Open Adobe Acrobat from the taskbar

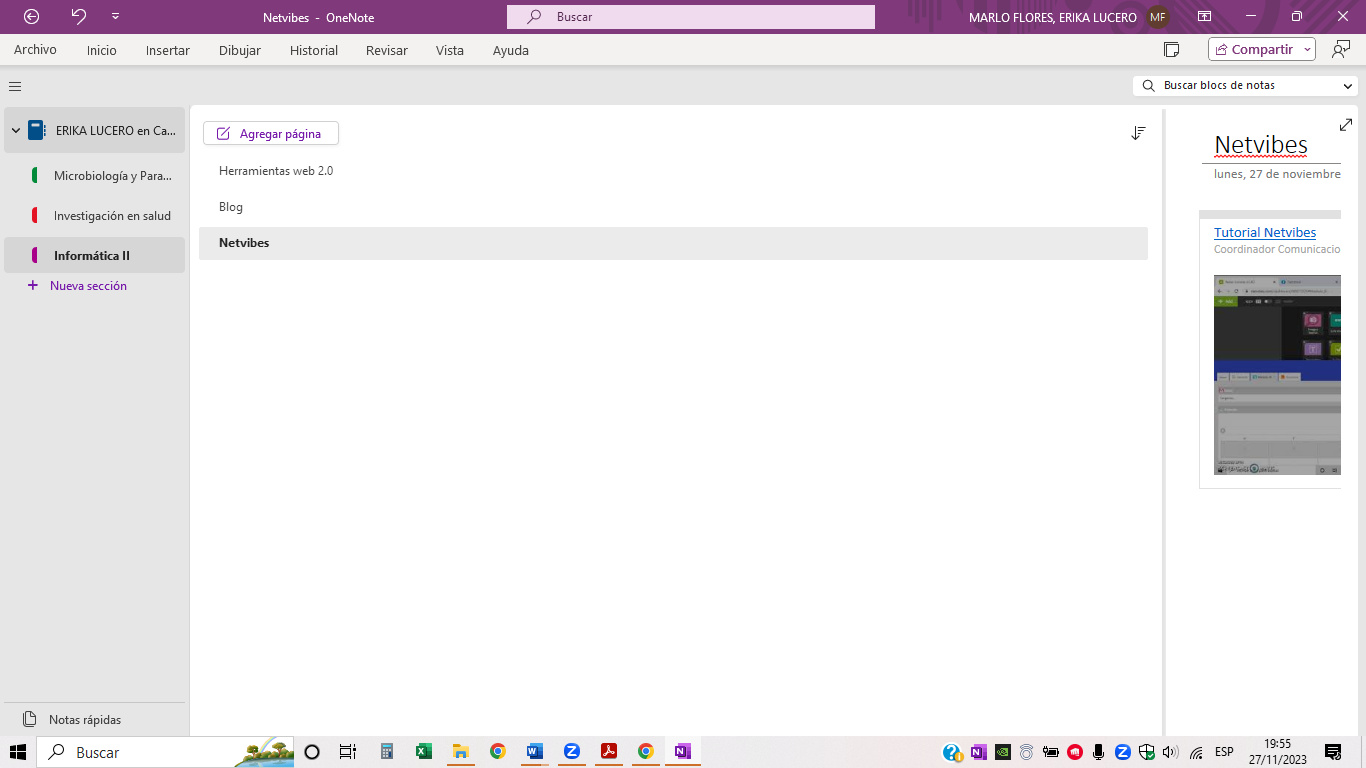608,752
